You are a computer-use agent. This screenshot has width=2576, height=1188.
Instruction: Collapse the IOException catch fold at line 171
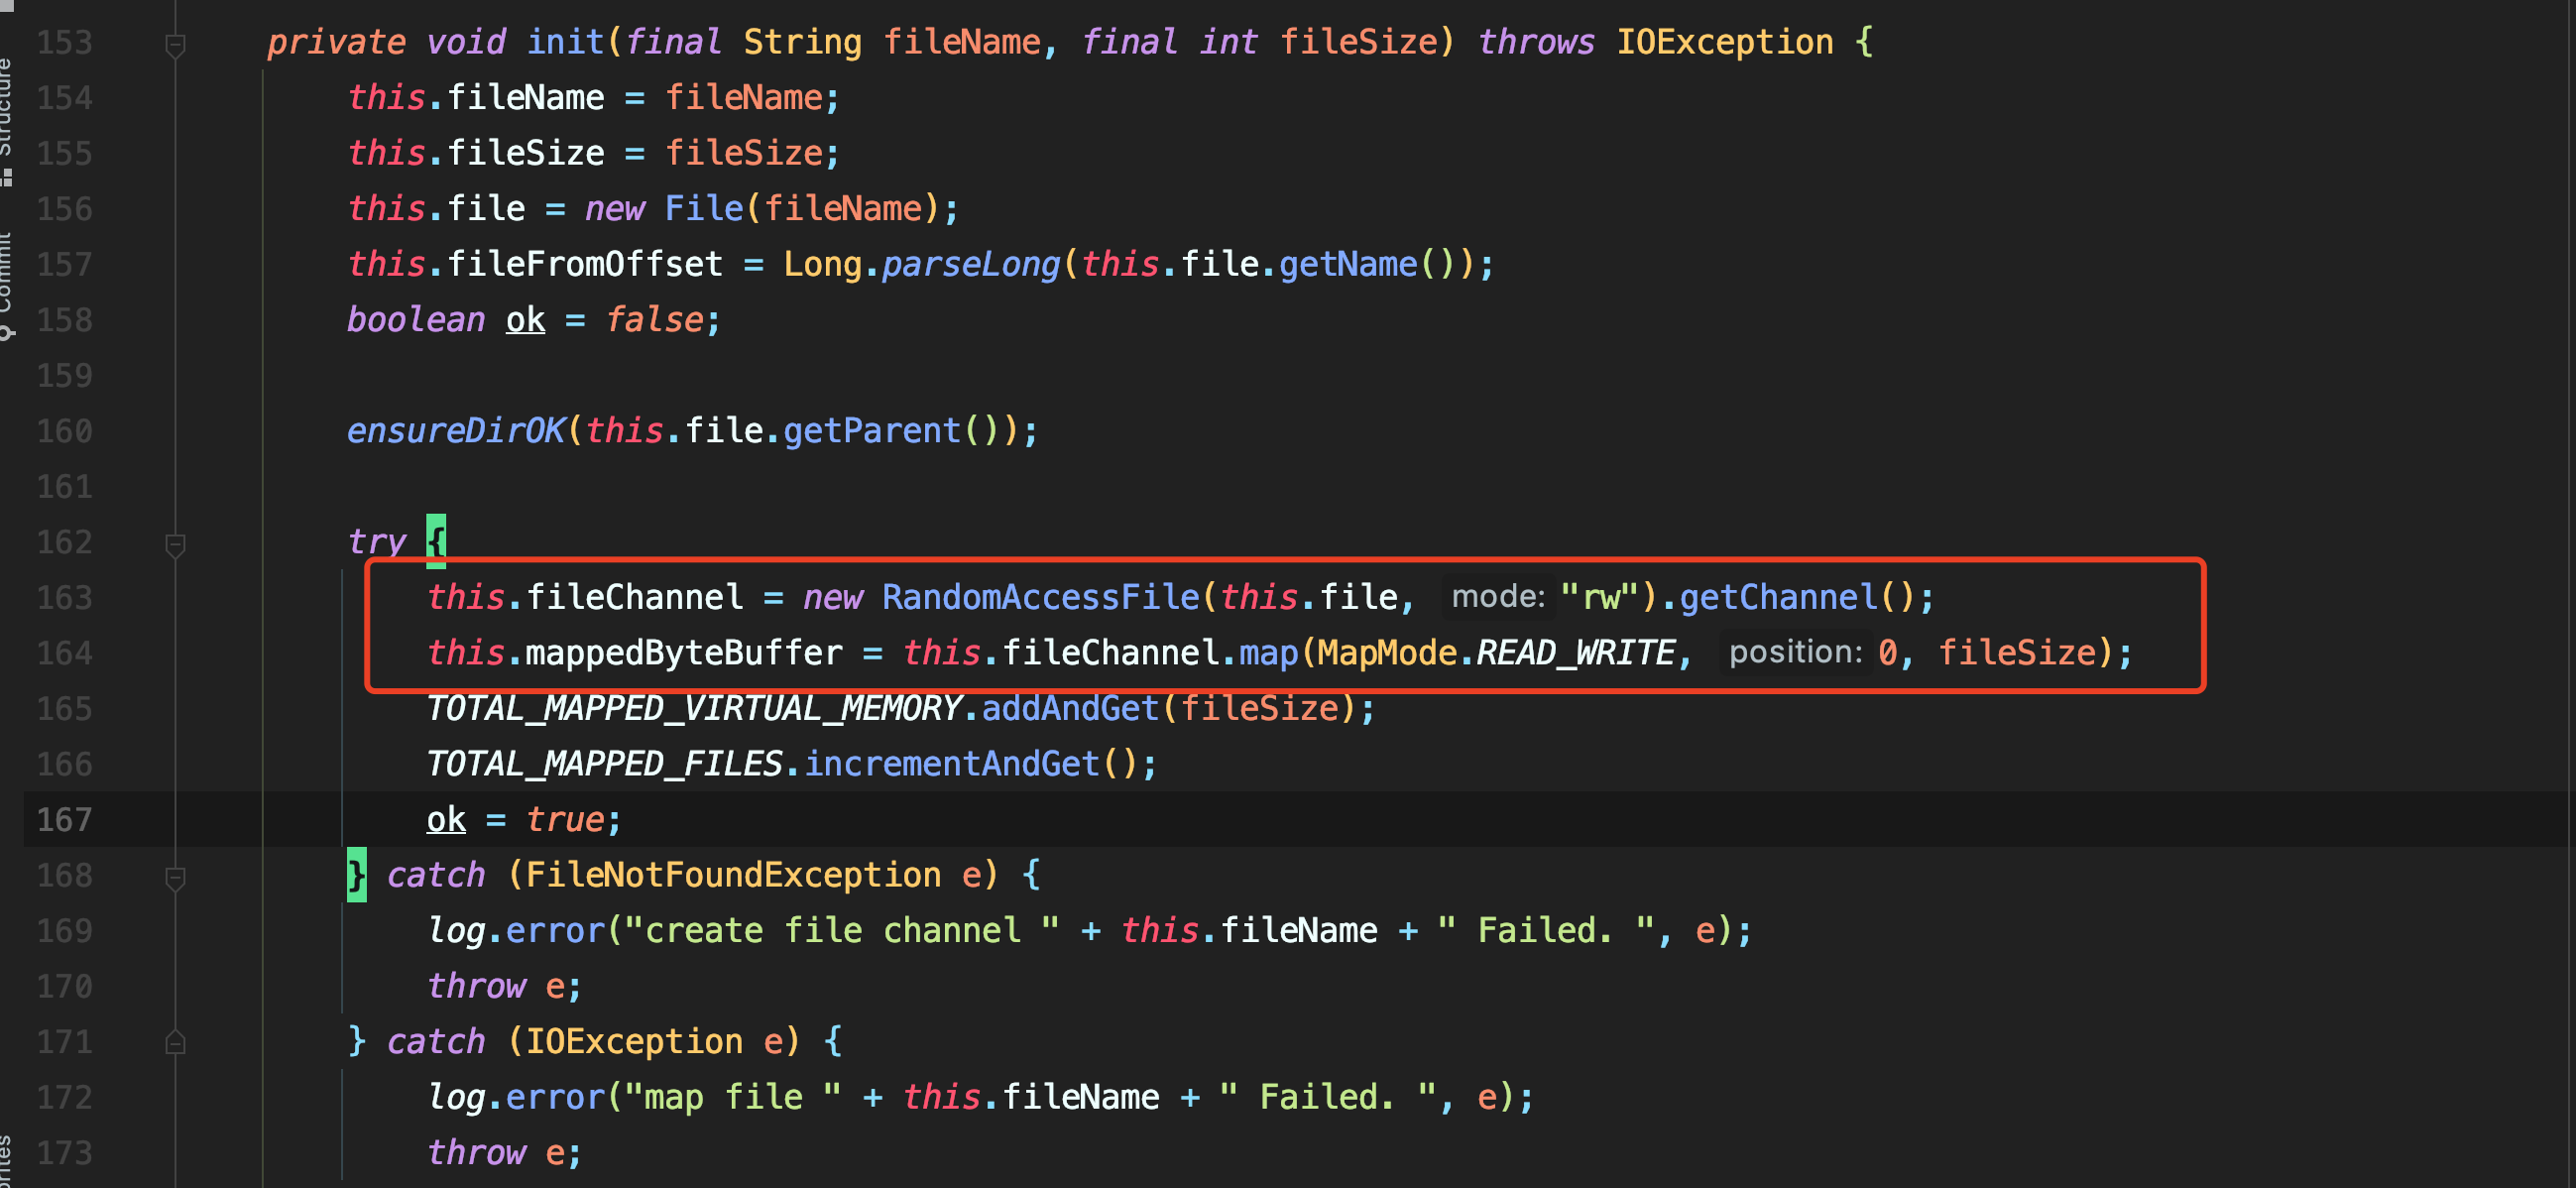[x=175, y=1042]
